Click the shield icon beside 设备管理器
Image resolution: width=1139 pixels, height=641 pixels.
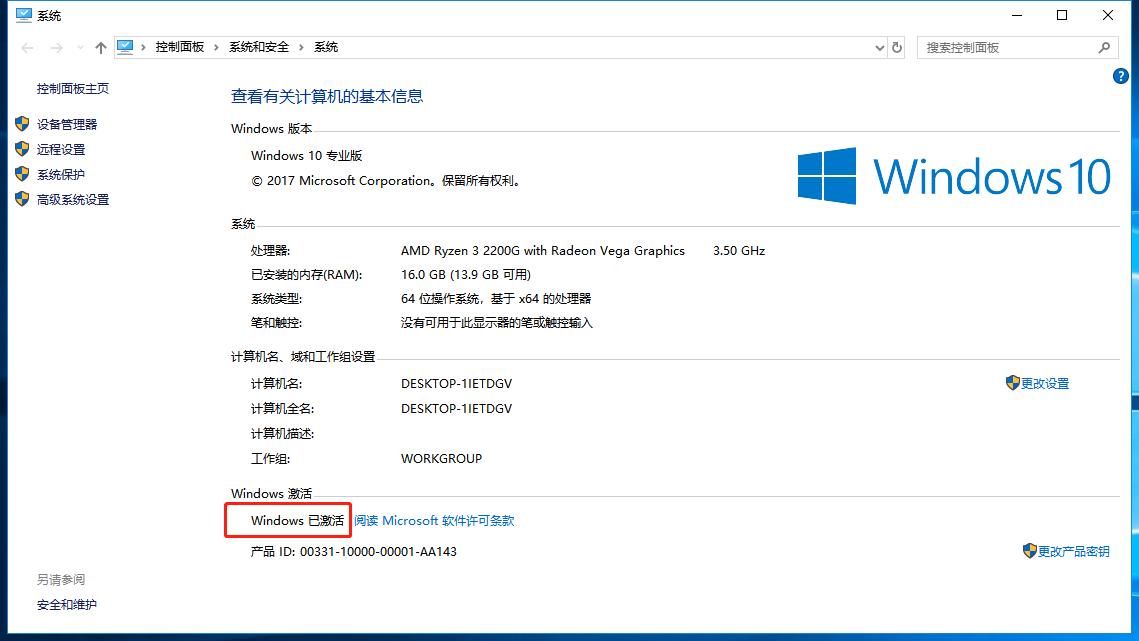pos(22,124)
